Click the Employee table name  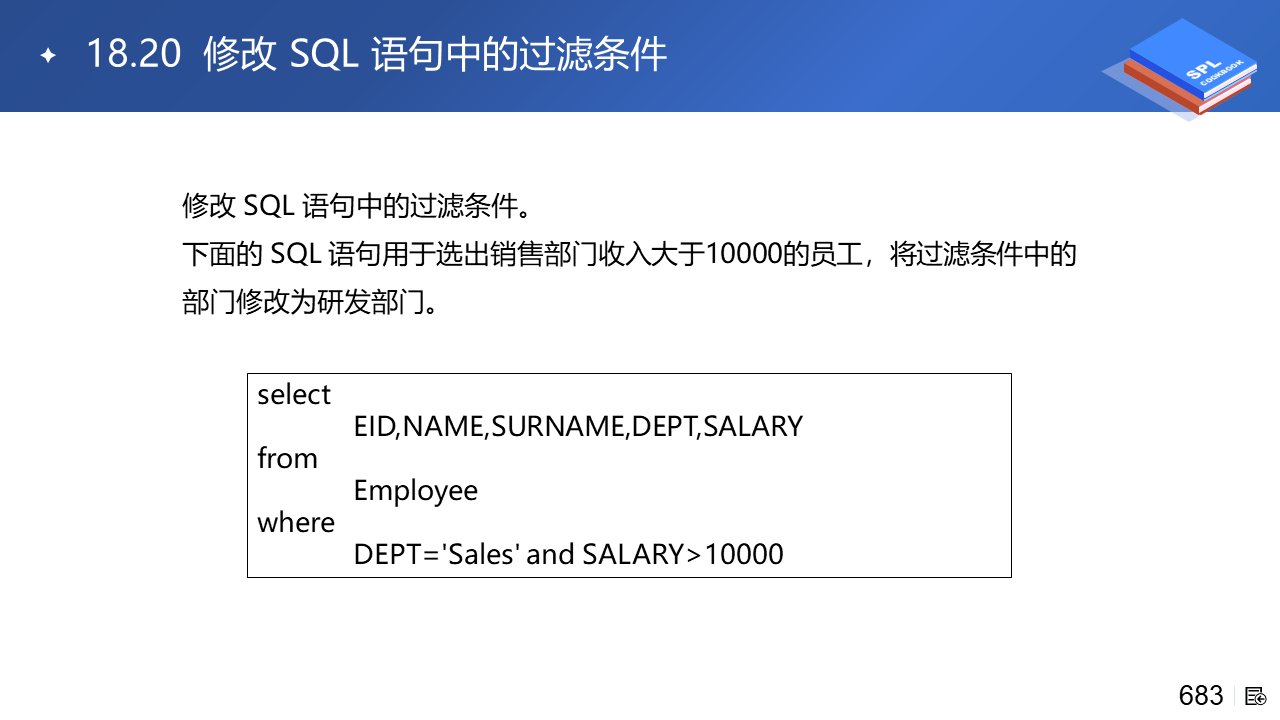click(415, 491)
